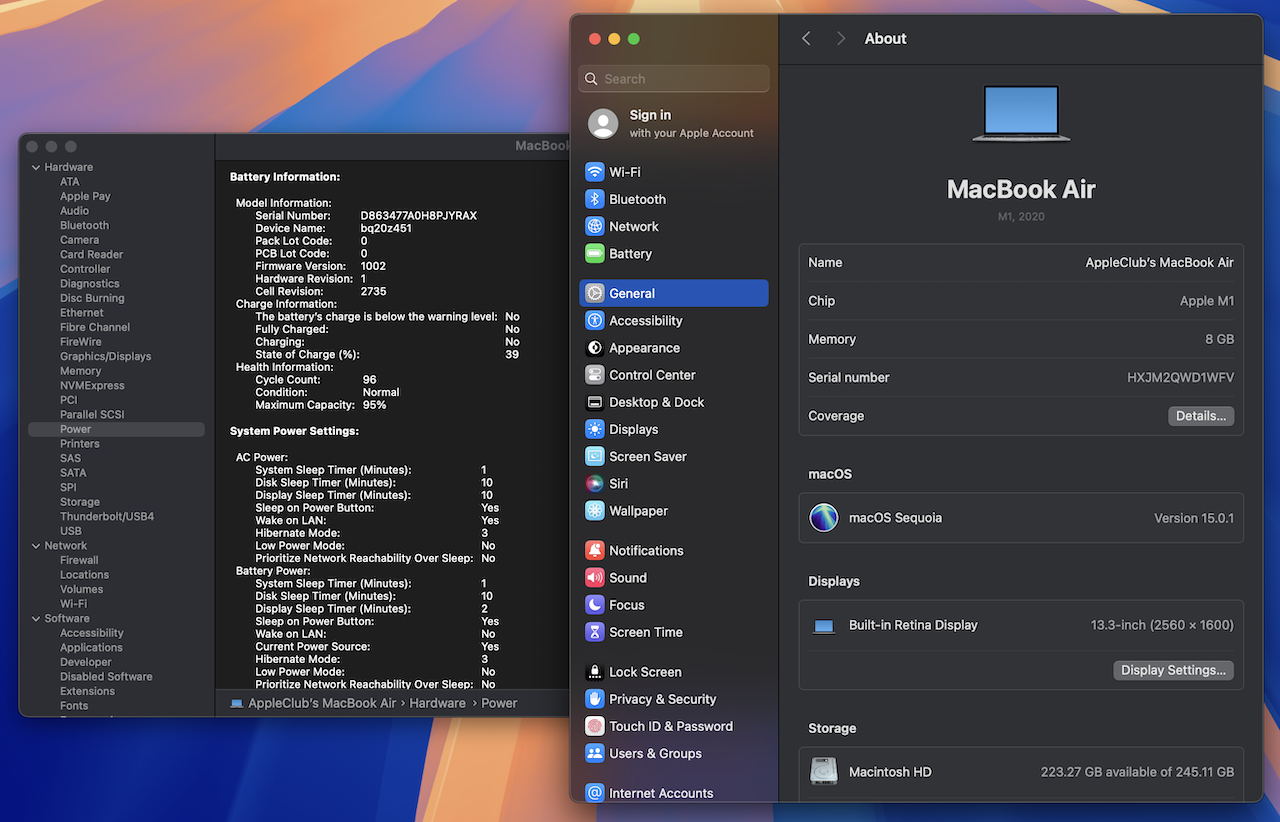Image resolution: width=1280 pixels, height=822 pixels.
Task: Select Extensions in Software list
Action: (87, 691)
